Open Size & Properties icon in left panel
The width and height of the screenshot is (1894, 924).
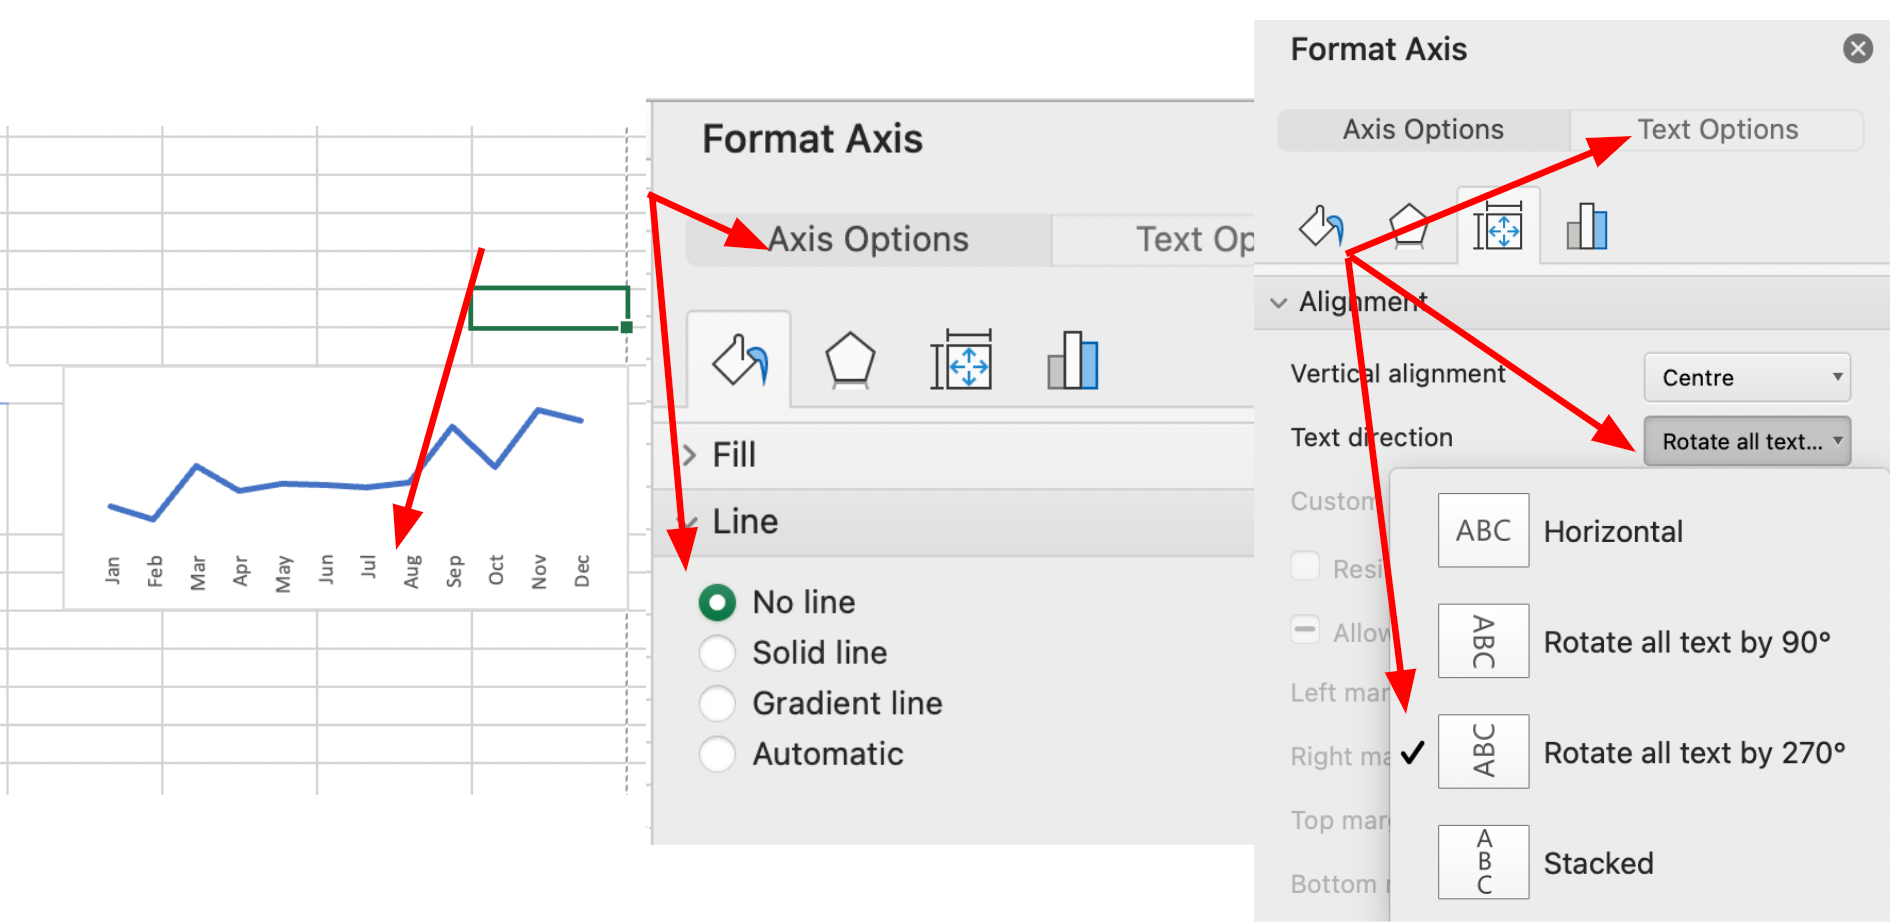961,360
